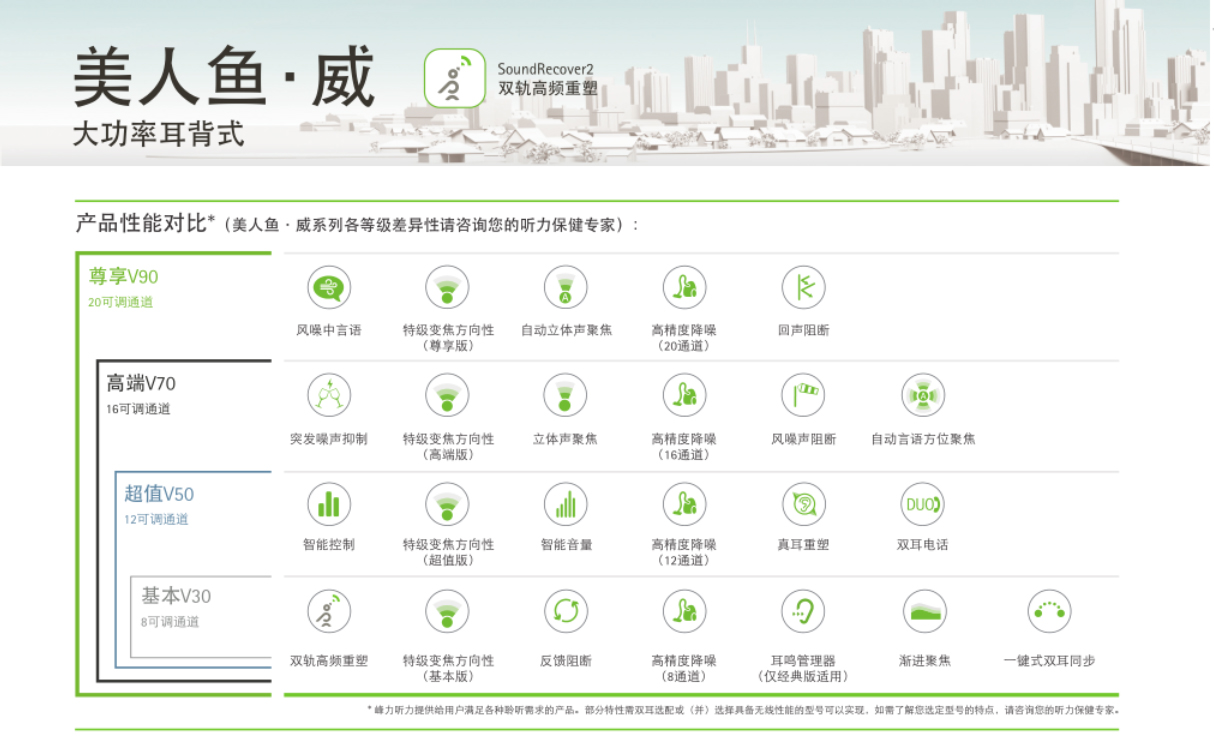Click the 大功率耳背式 subtitle

click(x=158, y=134)
